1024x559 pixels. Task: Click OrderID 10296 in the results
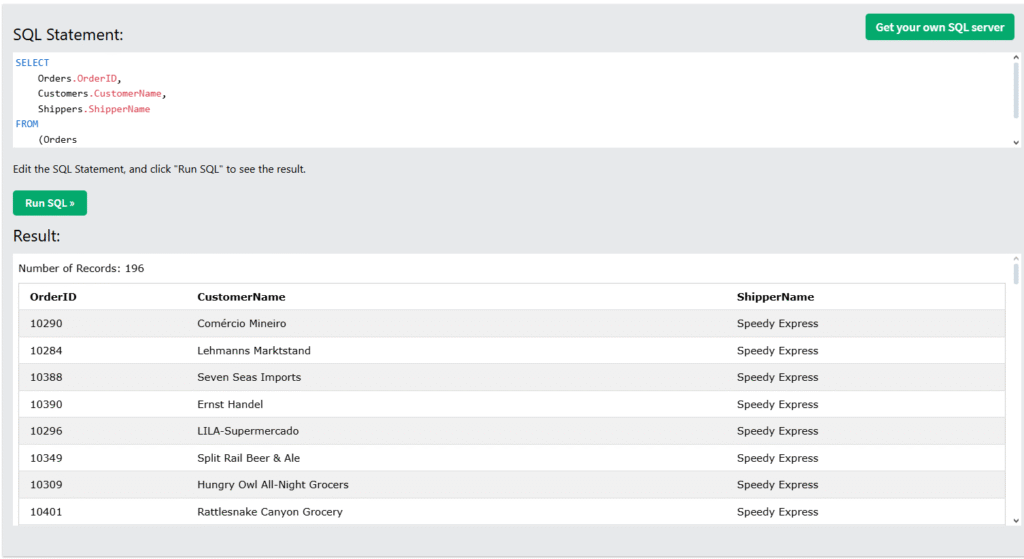coord(46,431)
